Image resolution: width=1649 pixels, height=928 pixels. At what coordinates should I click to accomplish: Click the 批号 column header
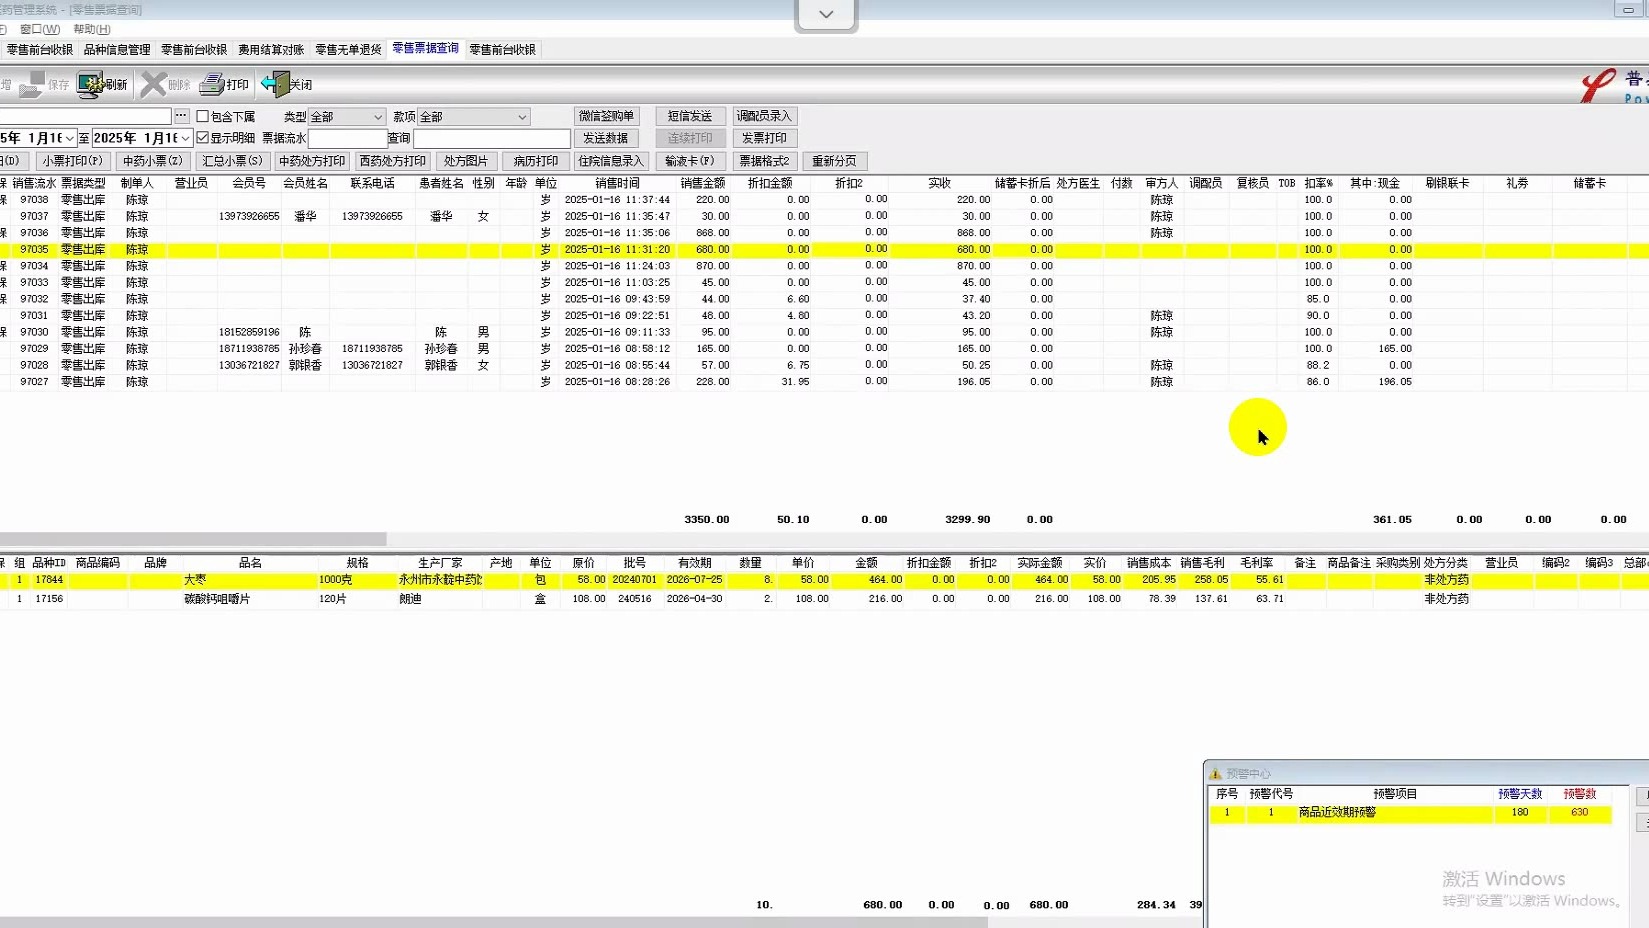634,563
